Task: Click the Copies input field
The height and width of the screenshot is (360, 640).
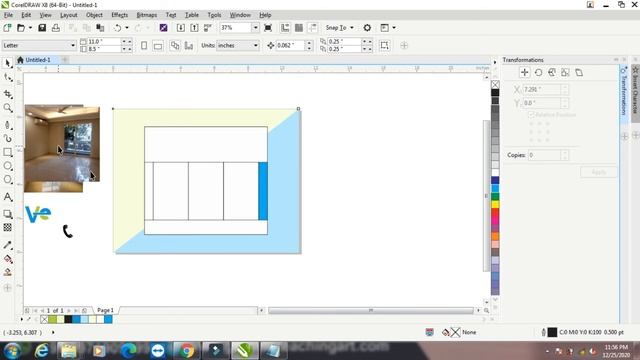Action: pos(544,155)
